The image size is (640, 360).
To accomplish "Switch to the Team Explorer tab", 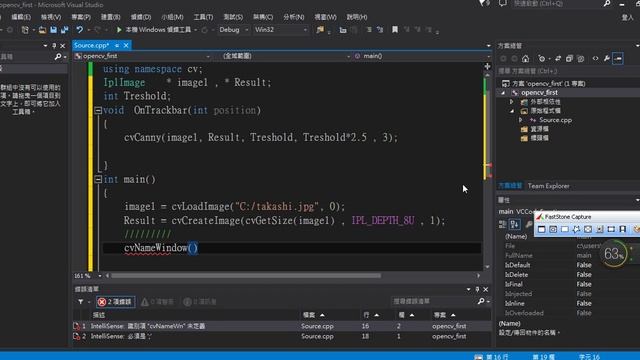I will pyautogui.click(x=548, y=186).
